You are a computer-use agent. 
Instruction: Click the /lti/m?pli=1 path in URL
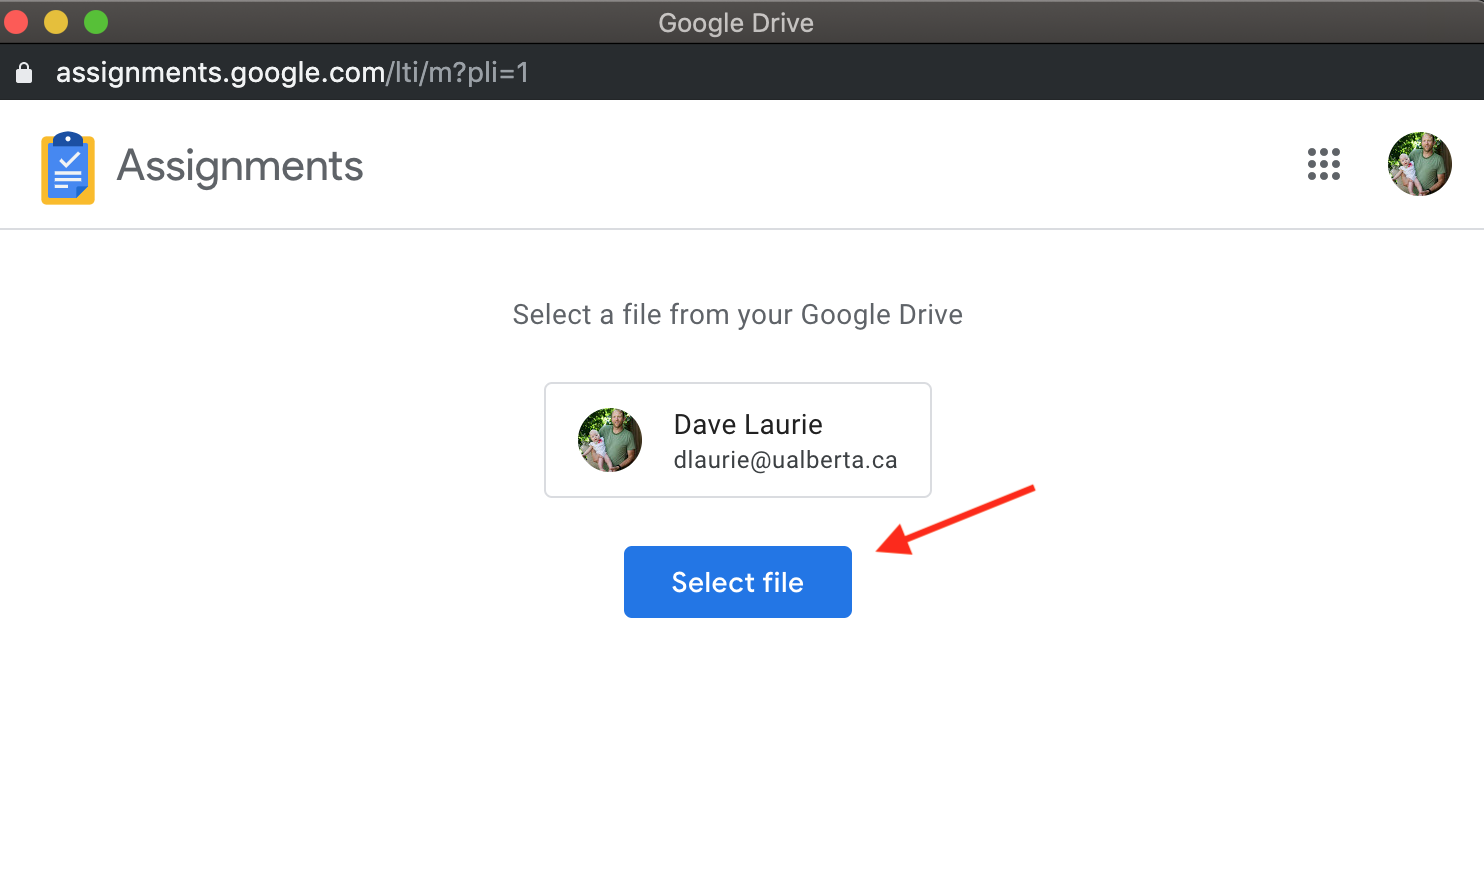coord(458,73)
